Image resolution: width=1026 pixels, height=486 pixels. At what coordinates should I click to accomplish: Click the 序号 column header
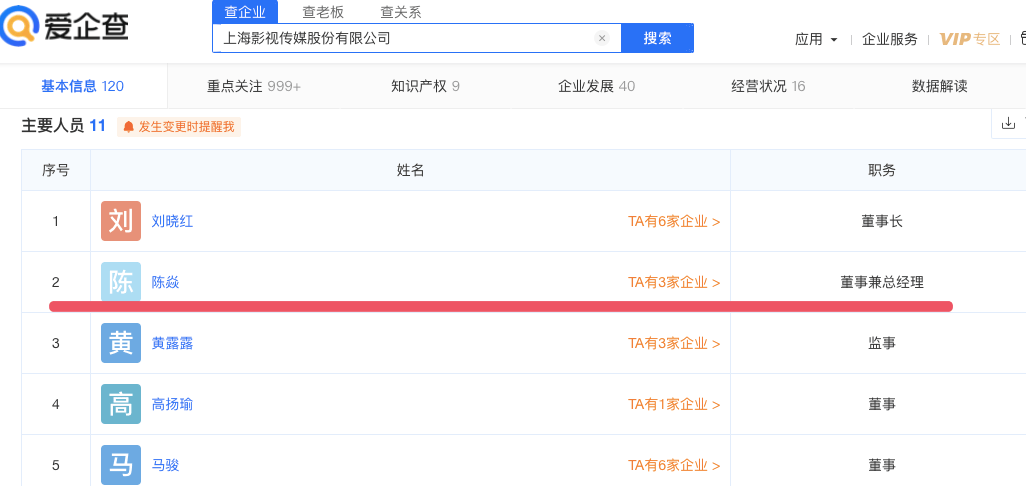[x=56, y=170]
